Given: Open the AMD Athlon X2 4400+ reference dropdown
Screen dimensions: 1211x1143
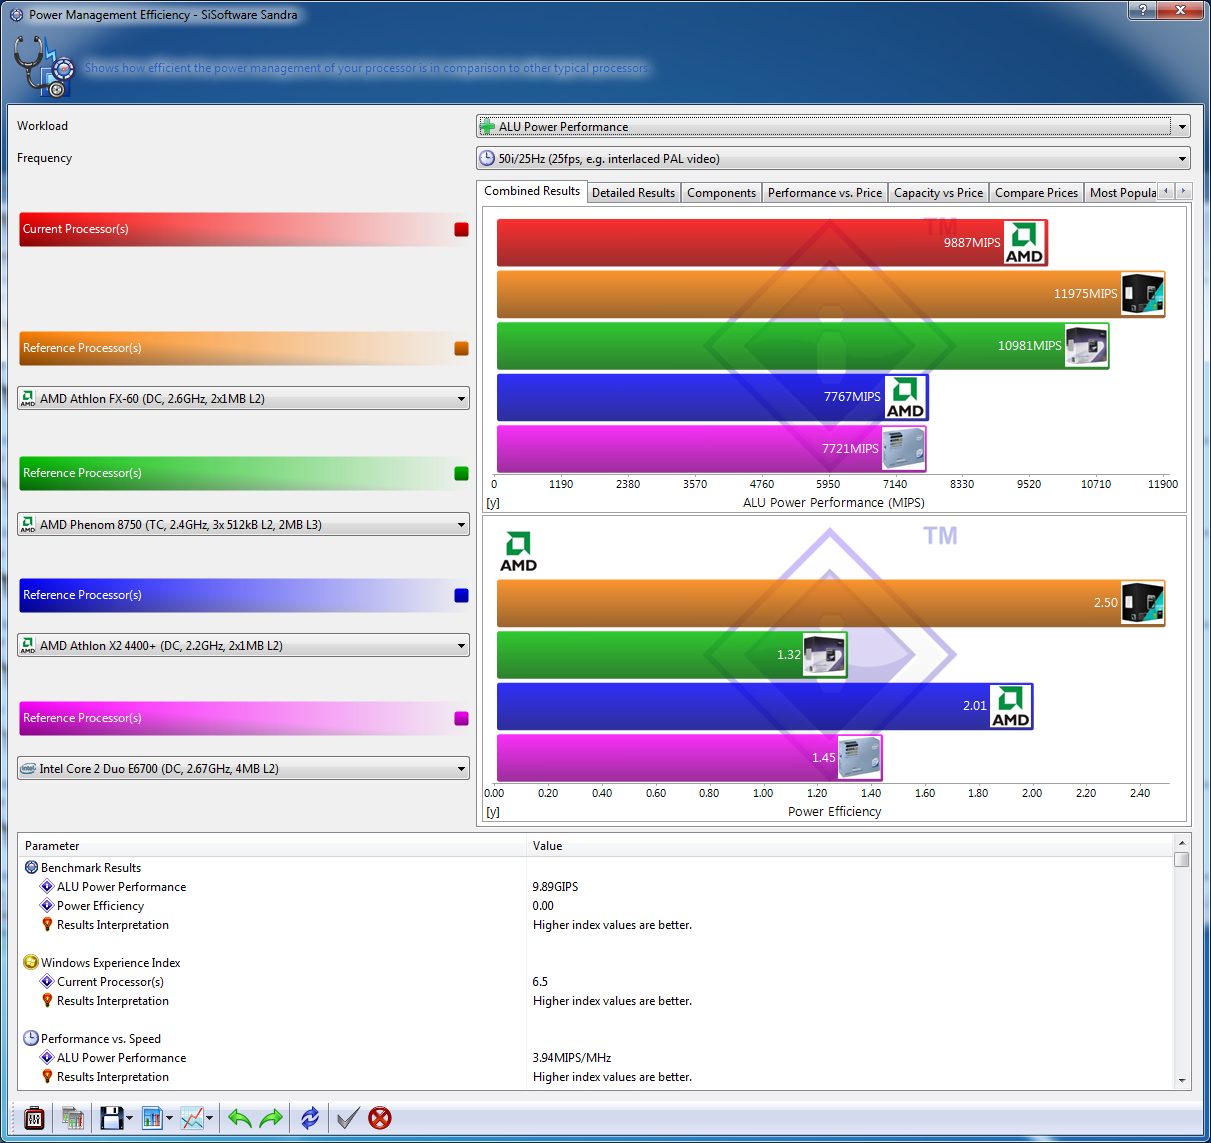Looking at the screenshot, I should coord(243,645).
